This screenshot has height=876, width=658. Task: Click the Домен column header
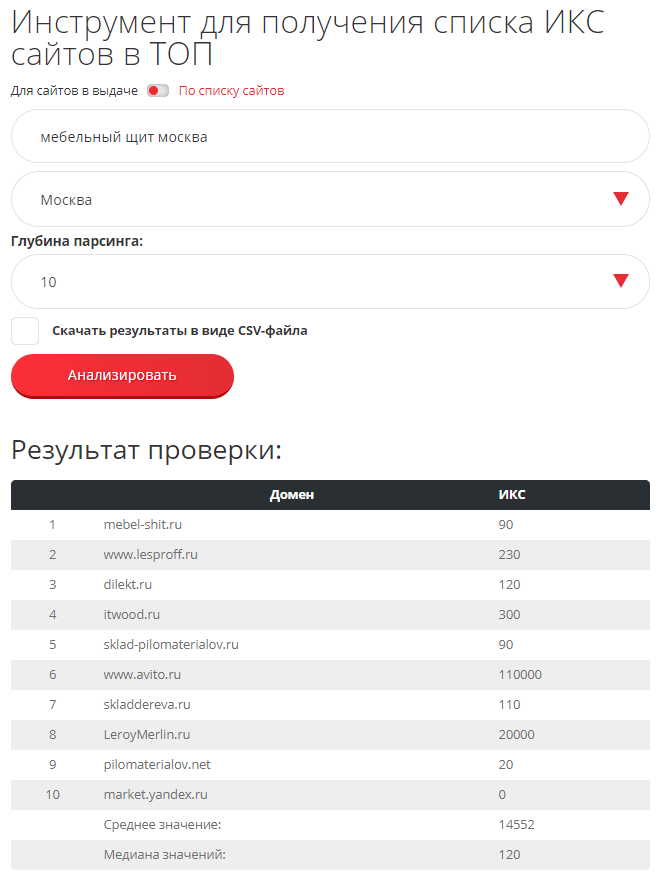pos(292,495)
